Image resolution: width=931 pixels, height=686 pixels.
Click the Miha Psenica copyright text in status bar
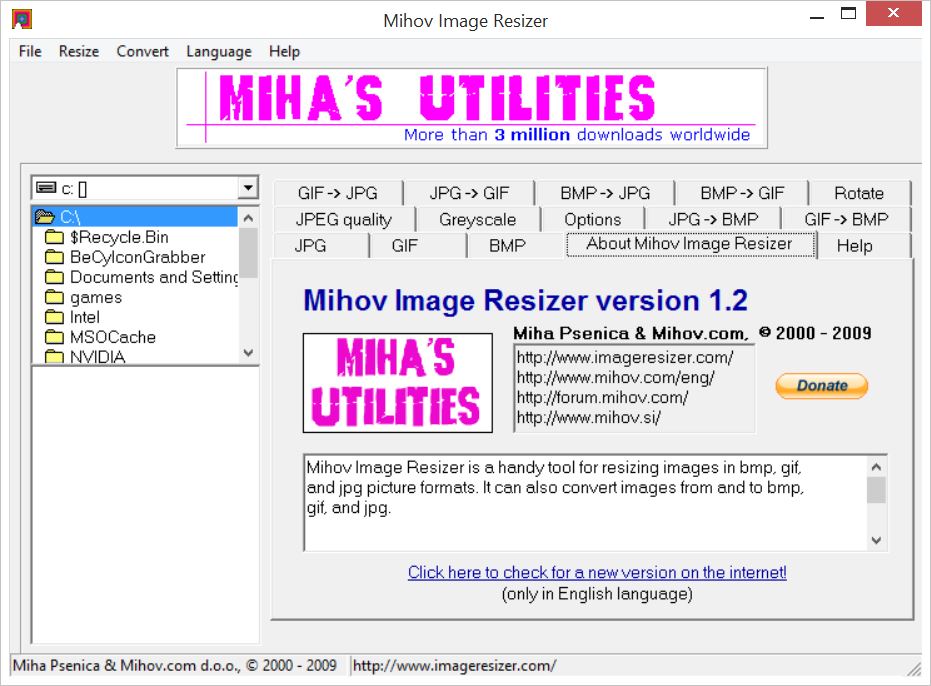coord(175,666)
